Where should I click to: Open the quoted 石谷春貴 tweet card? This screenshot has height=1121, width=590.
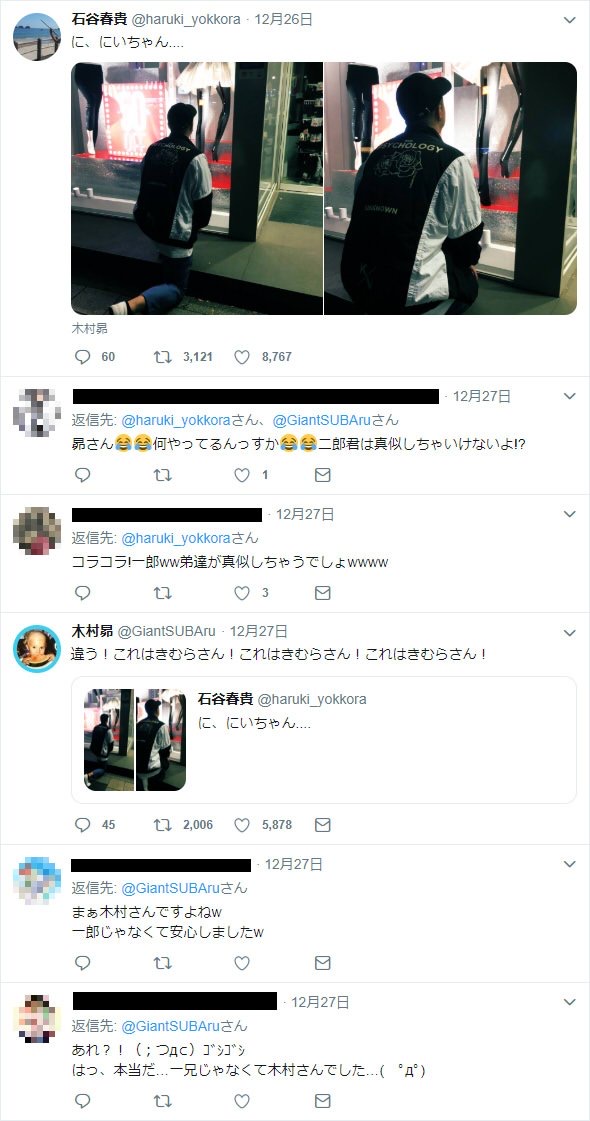tap(324, 740)
